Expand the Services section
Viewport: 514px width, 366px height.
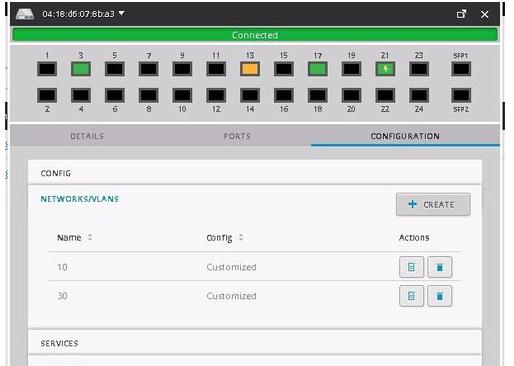pos(255,343)
